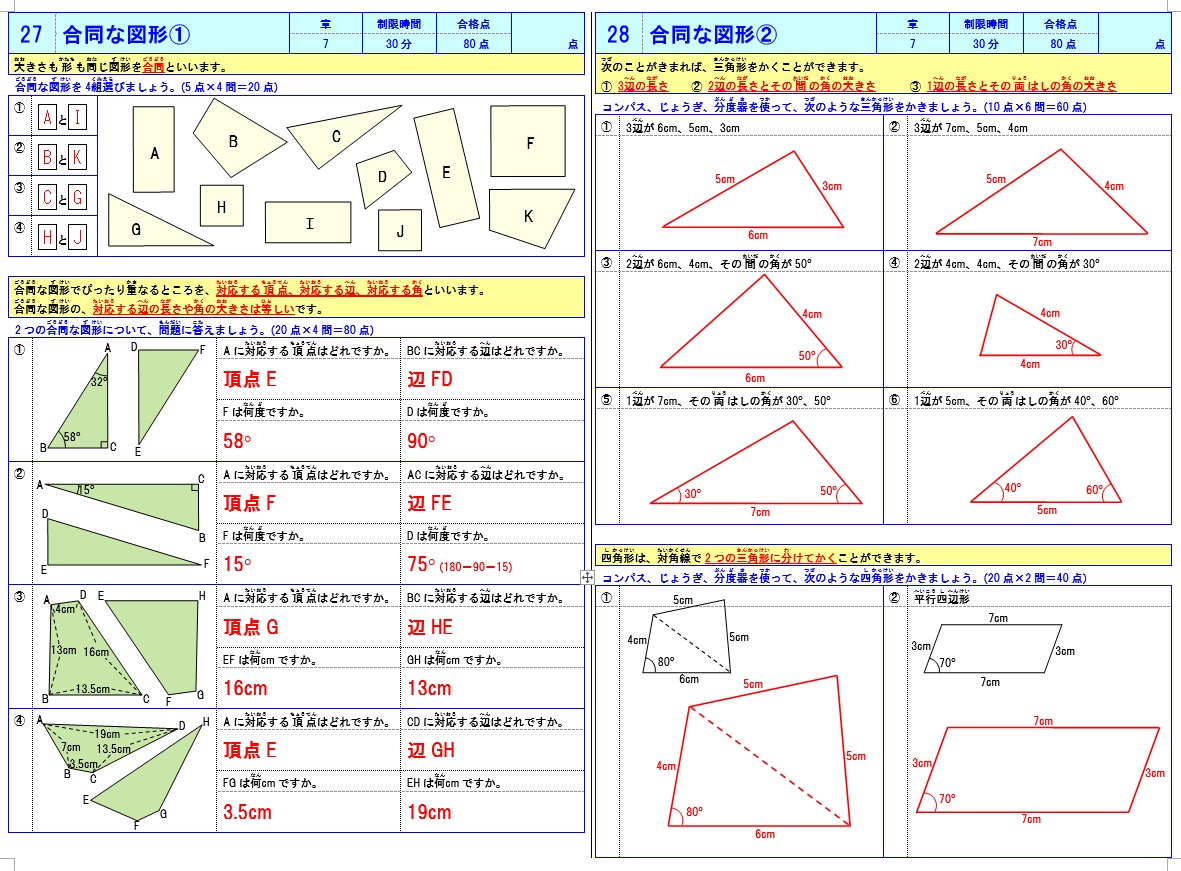Image resolution: width=1181 pixels, height=871 pixels.
Task: Select the worksheet number 28
Action: click(x=618, y=35)
